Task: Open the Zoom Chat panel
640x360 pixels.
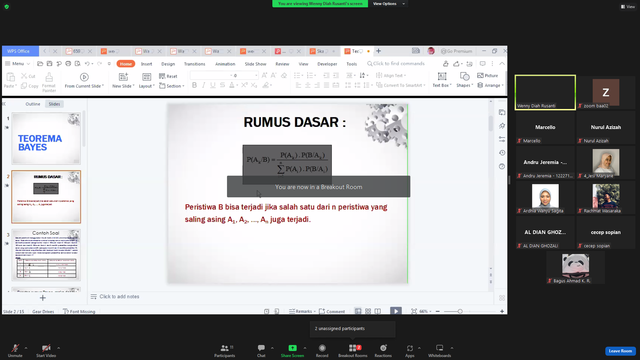Action: 261,350
